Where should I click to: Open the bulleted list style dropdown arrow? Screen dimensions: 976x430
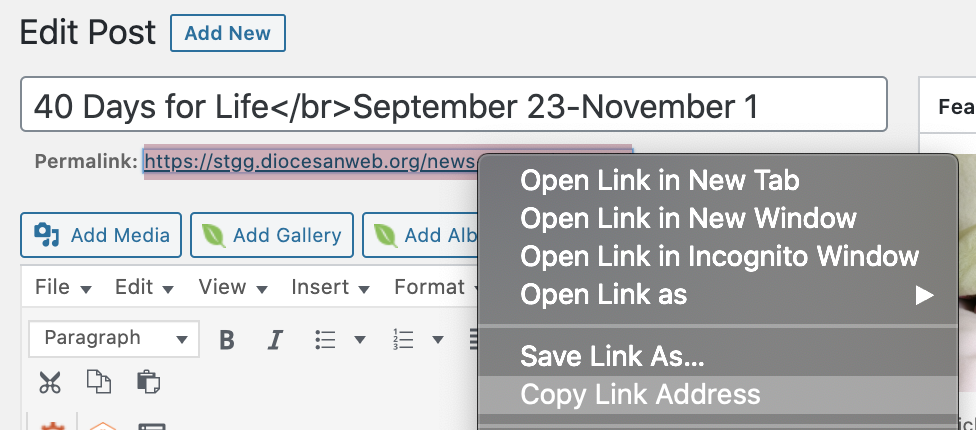point(359,340)
